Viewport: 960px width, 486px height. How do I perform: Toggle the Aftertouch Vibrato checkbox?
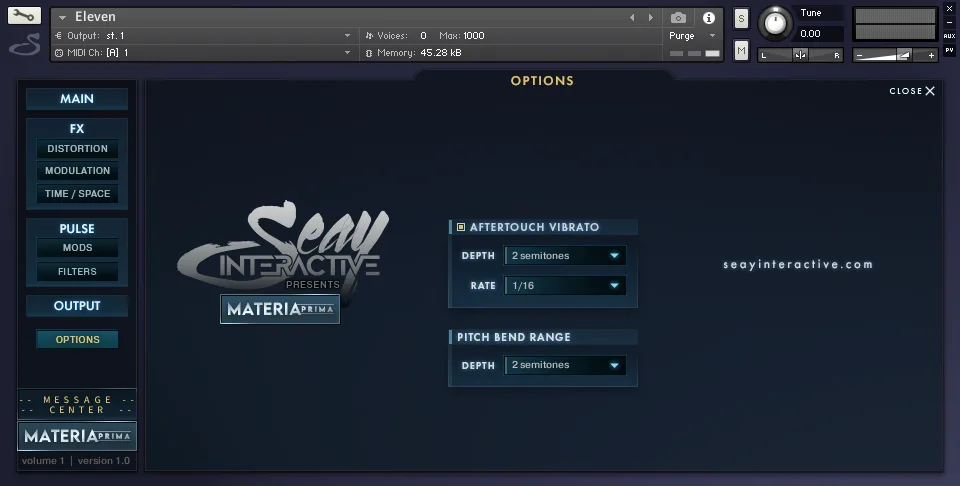click(461, 227)
